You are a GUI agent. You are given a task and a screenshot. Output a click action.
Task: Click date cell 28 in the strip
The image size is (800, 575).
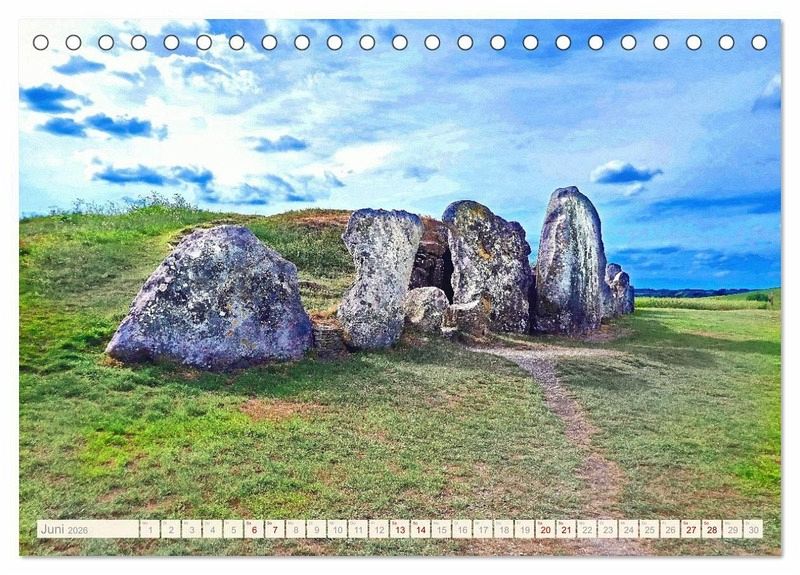(712, 529)
